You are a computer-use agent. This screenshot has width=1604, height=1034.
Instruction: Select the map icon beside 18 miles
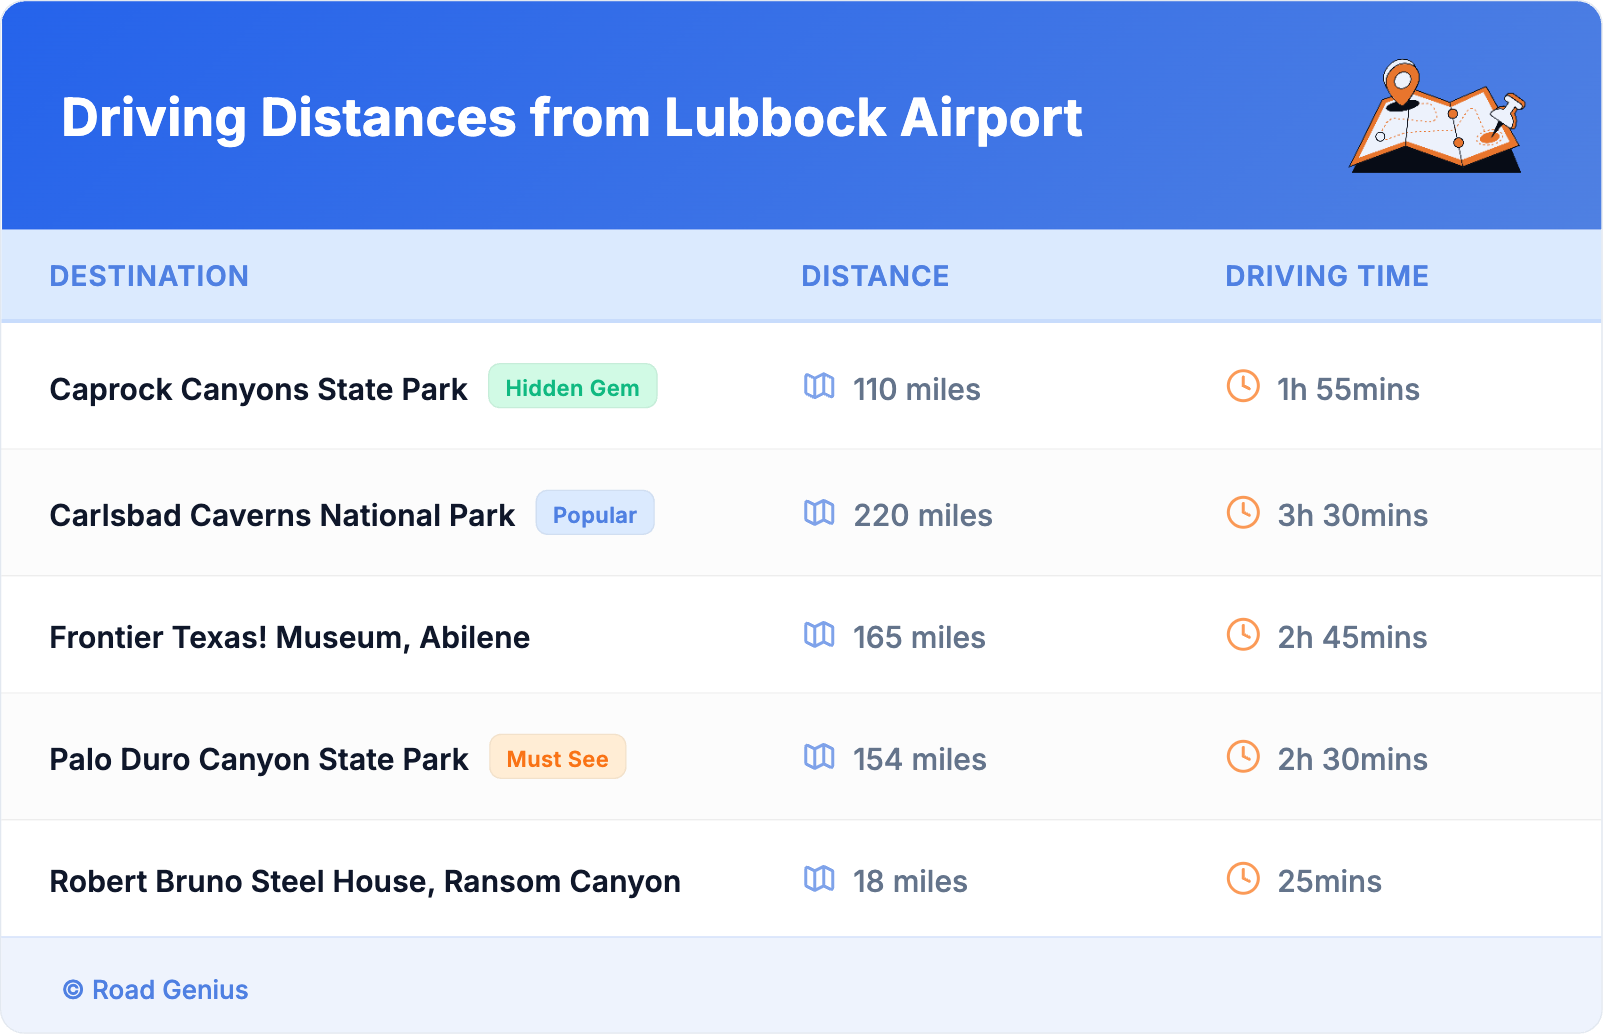click(819, 881)
